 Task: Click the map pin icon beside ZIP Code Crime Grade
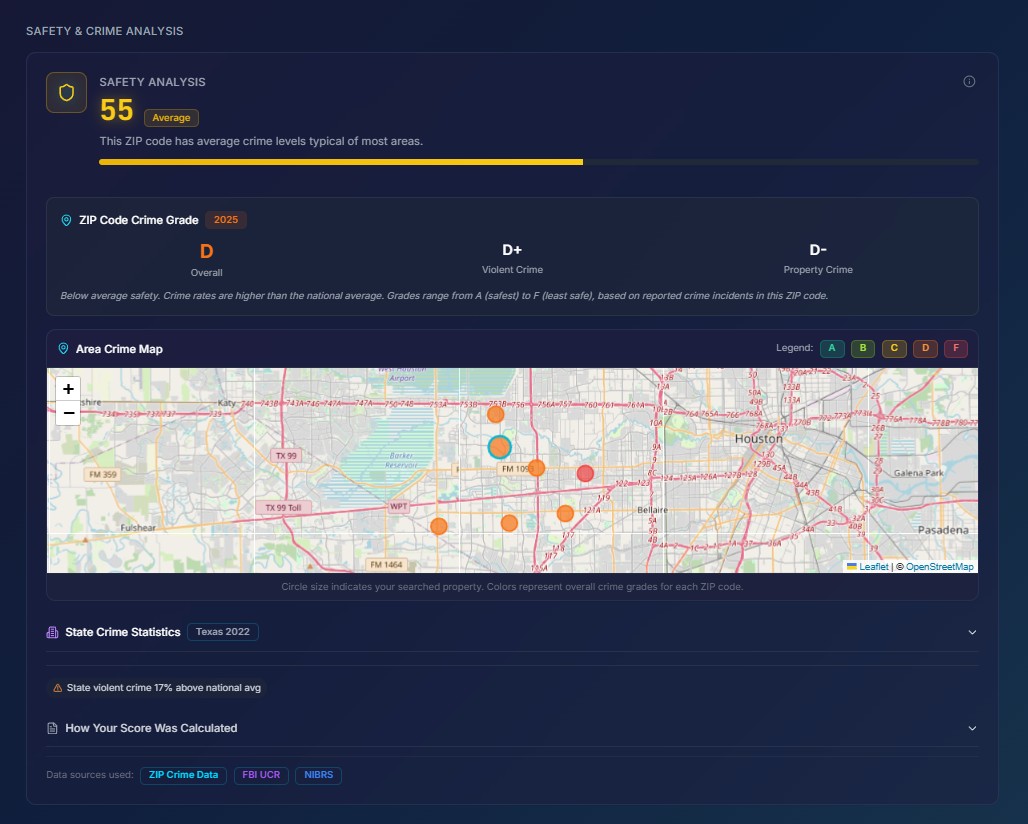pyautogui.click(x=66, y=220)
